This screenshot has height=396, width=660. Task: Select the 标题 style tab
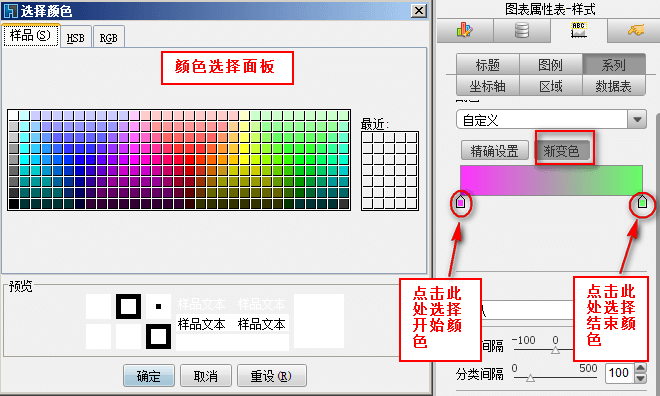click(x=487, y=64)
